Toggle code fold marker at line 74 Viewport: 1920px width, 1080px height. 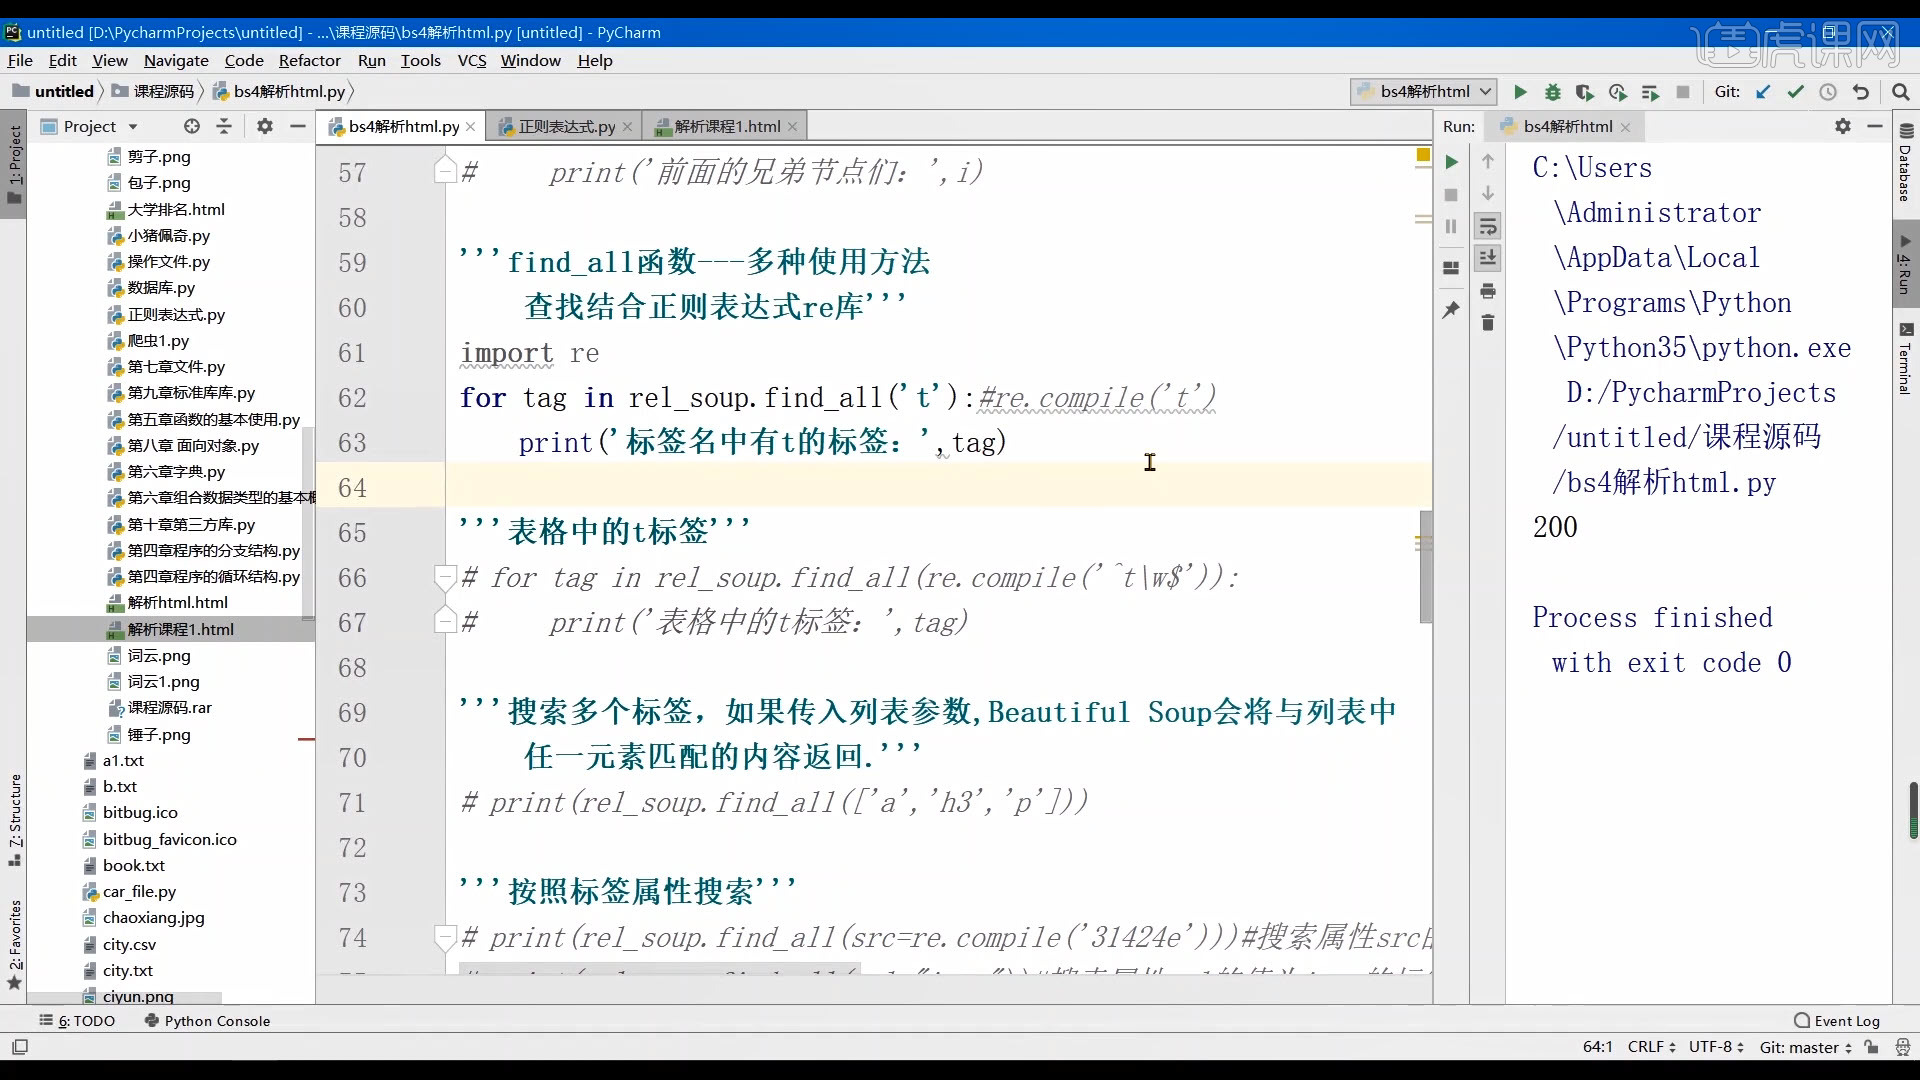pos(446,937)
